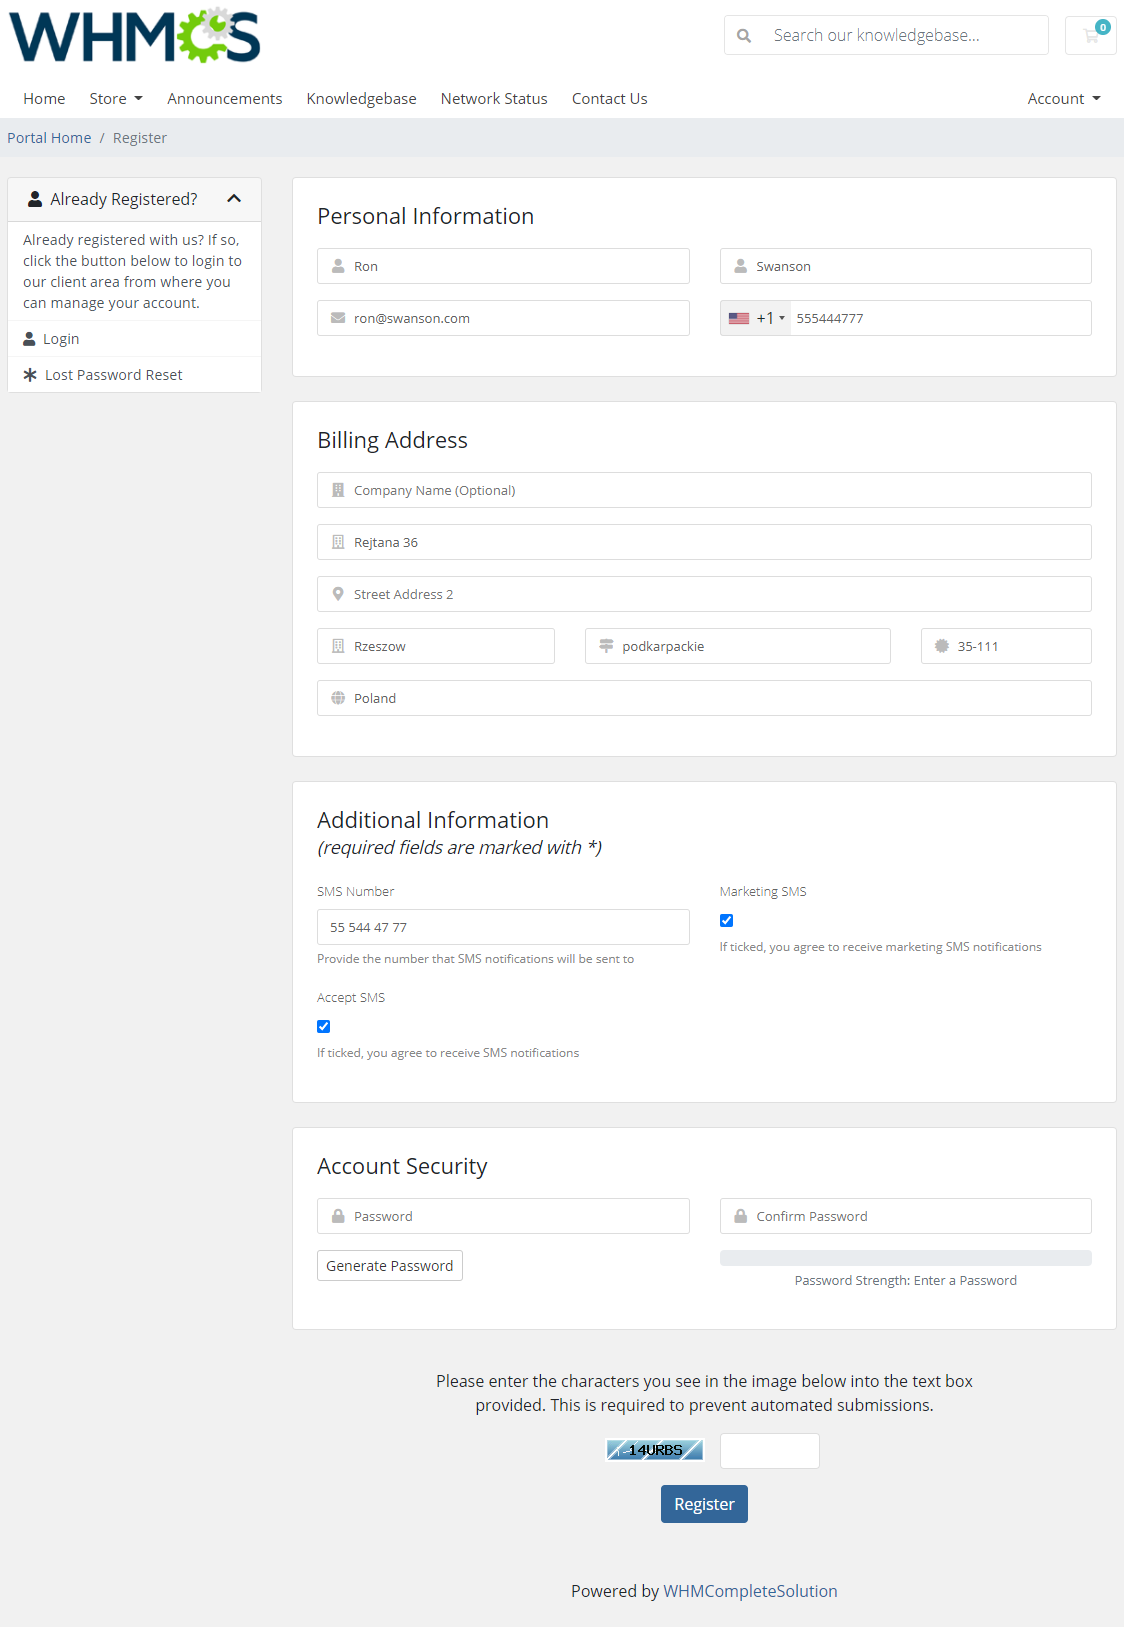Click the phone number field 555444777
Screen dimensions: 1124x1627
coord(941,318)
